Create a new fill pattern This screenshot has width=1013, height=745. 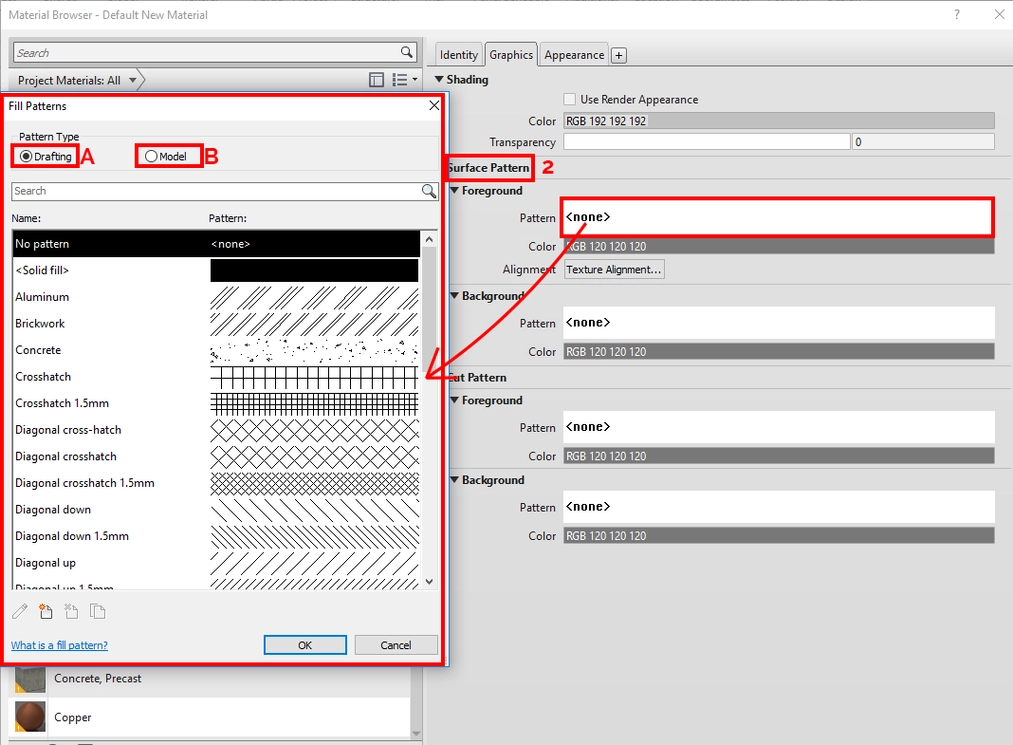point(45,611)
